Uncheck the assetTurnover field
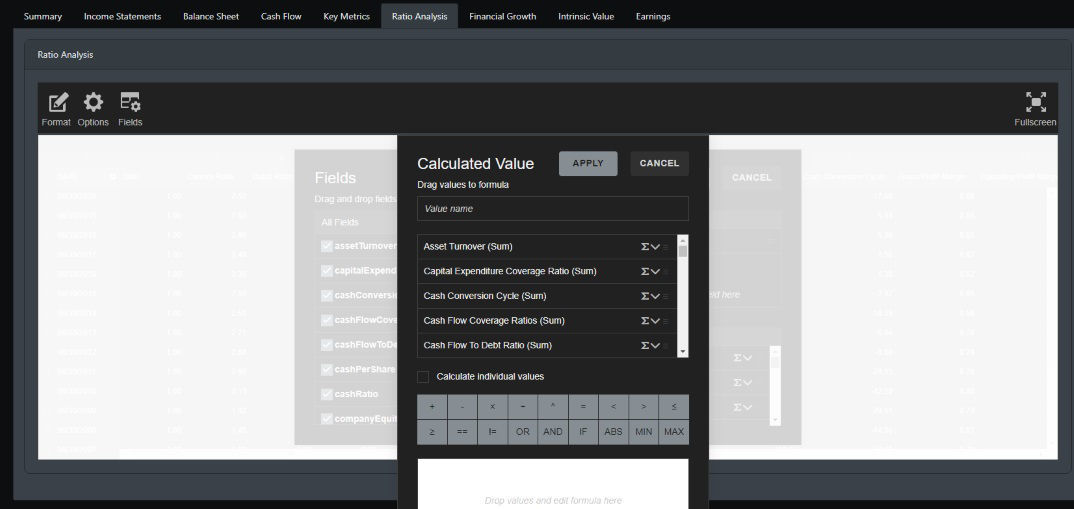This screenshot has height=509, width=1074. click(327, 246)
